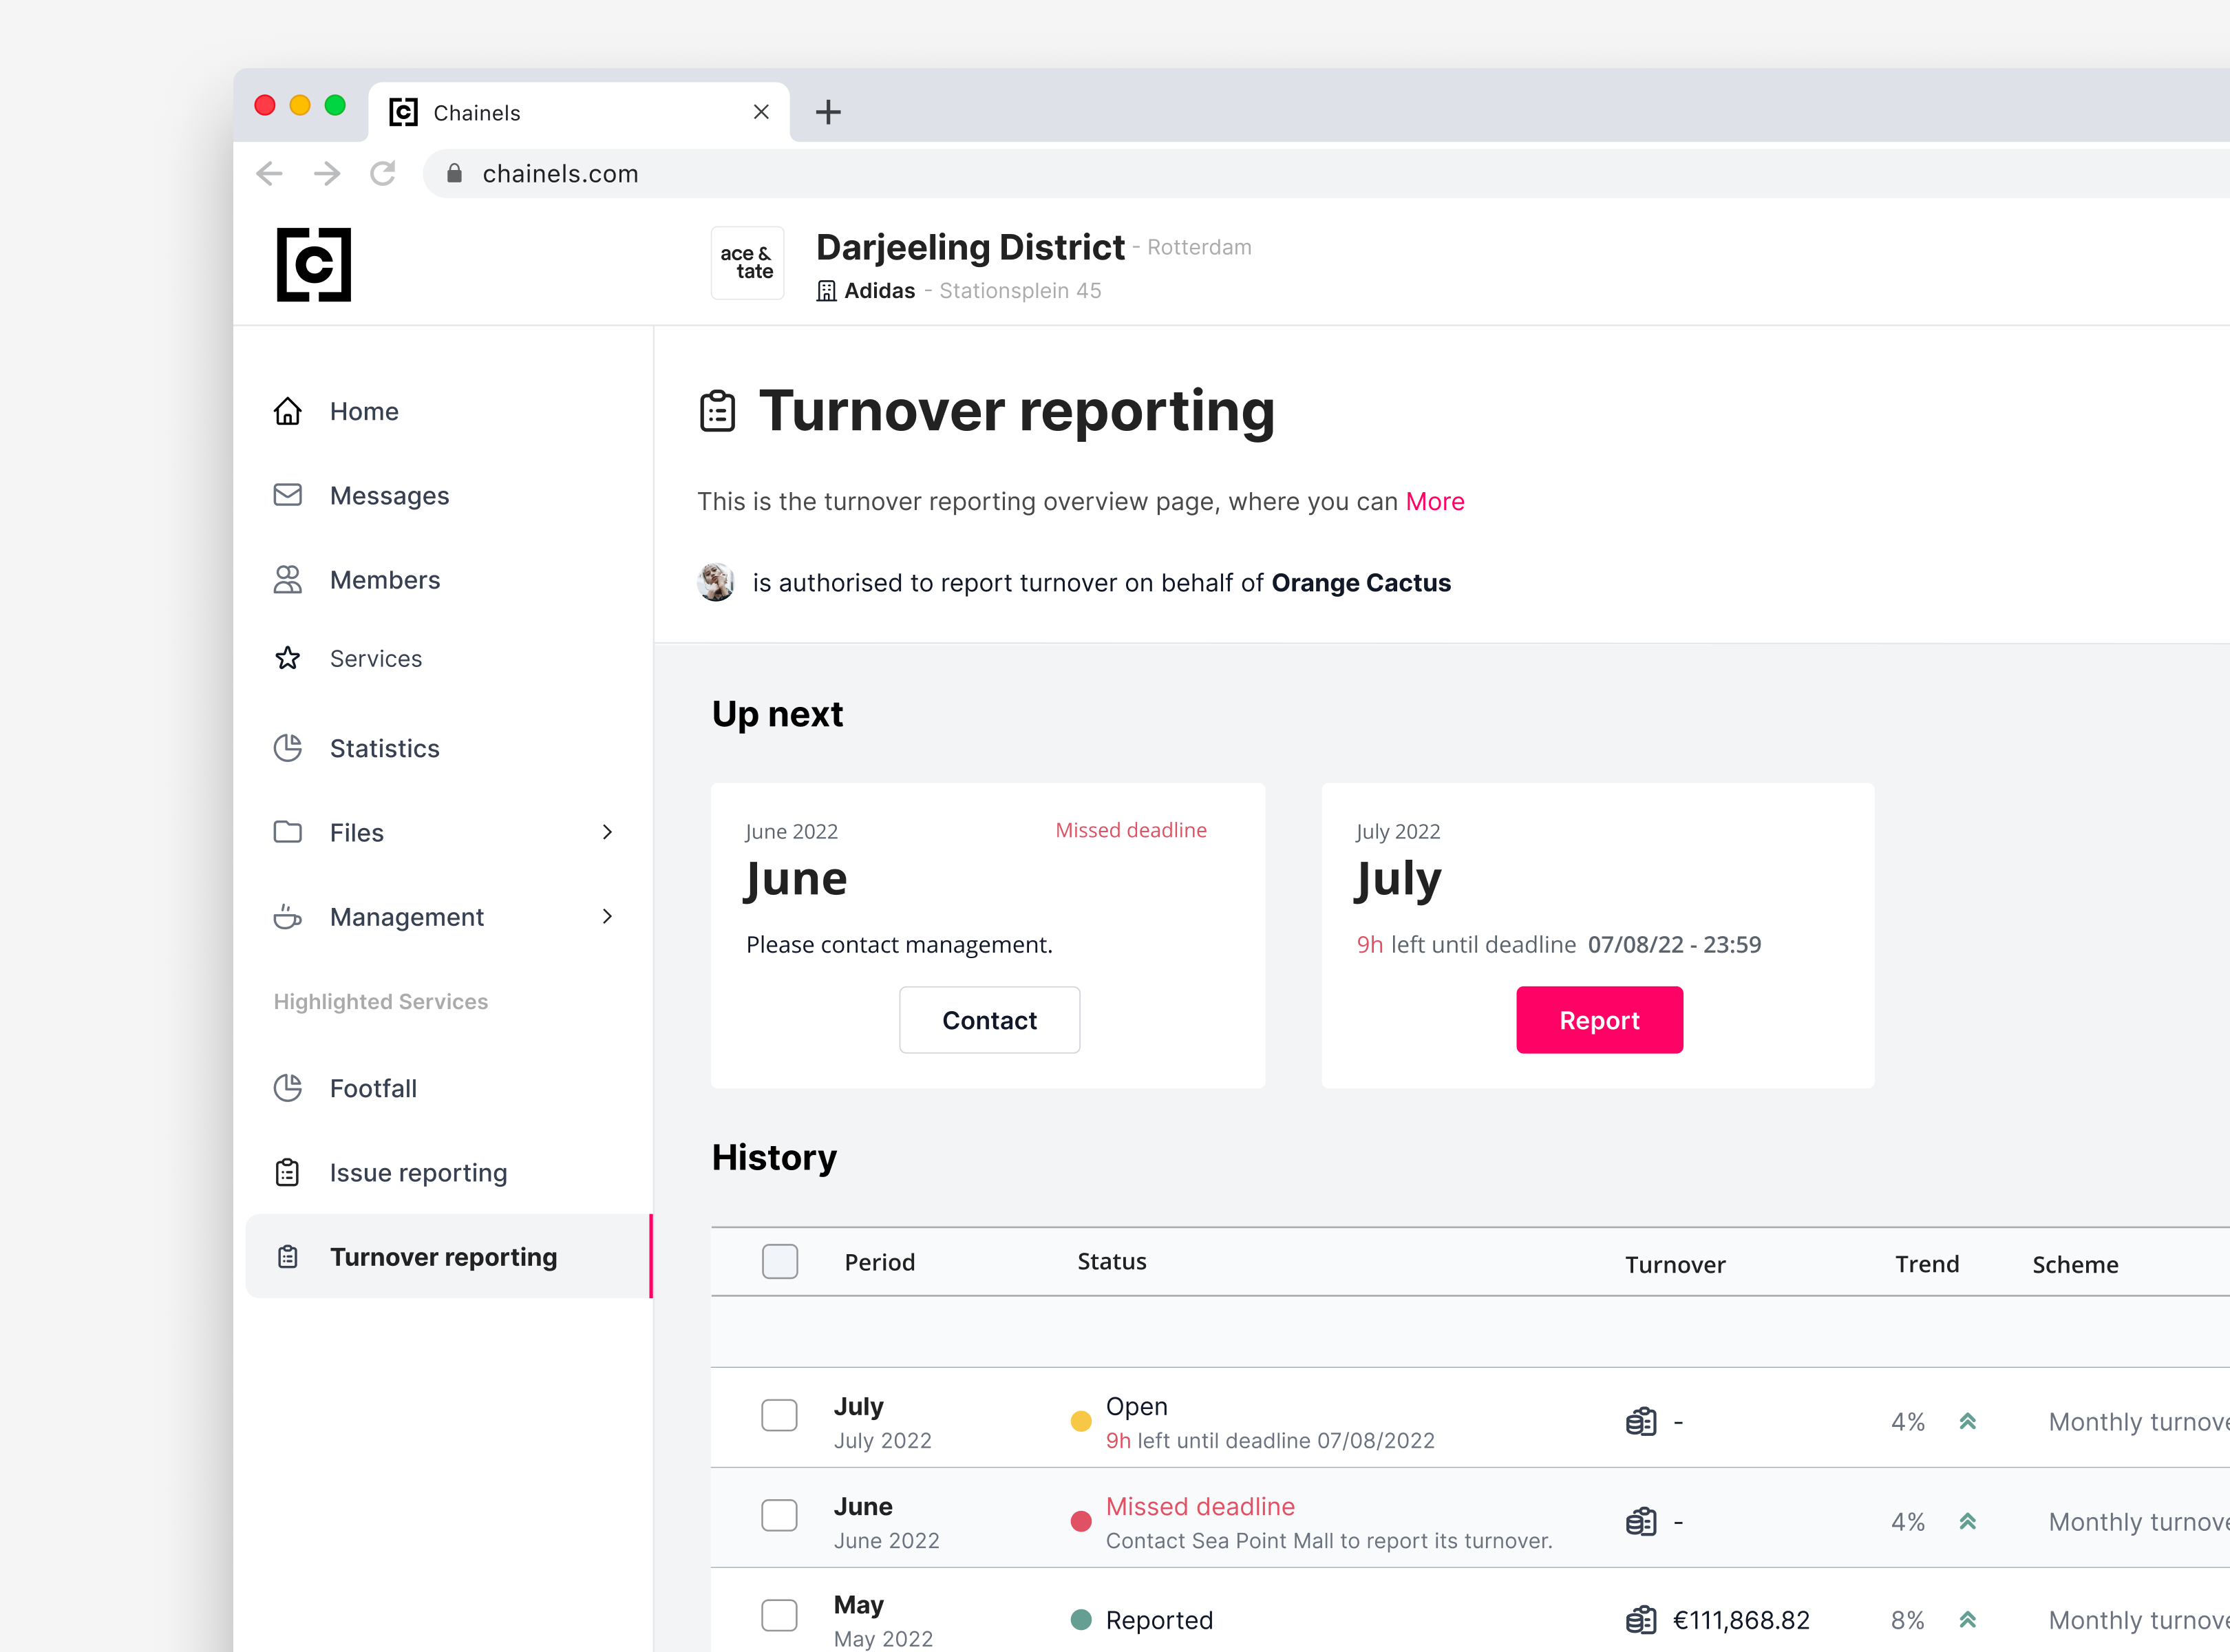Close the Chainels browser tab
This screenshot has height=1652, width=2230.
761,112
